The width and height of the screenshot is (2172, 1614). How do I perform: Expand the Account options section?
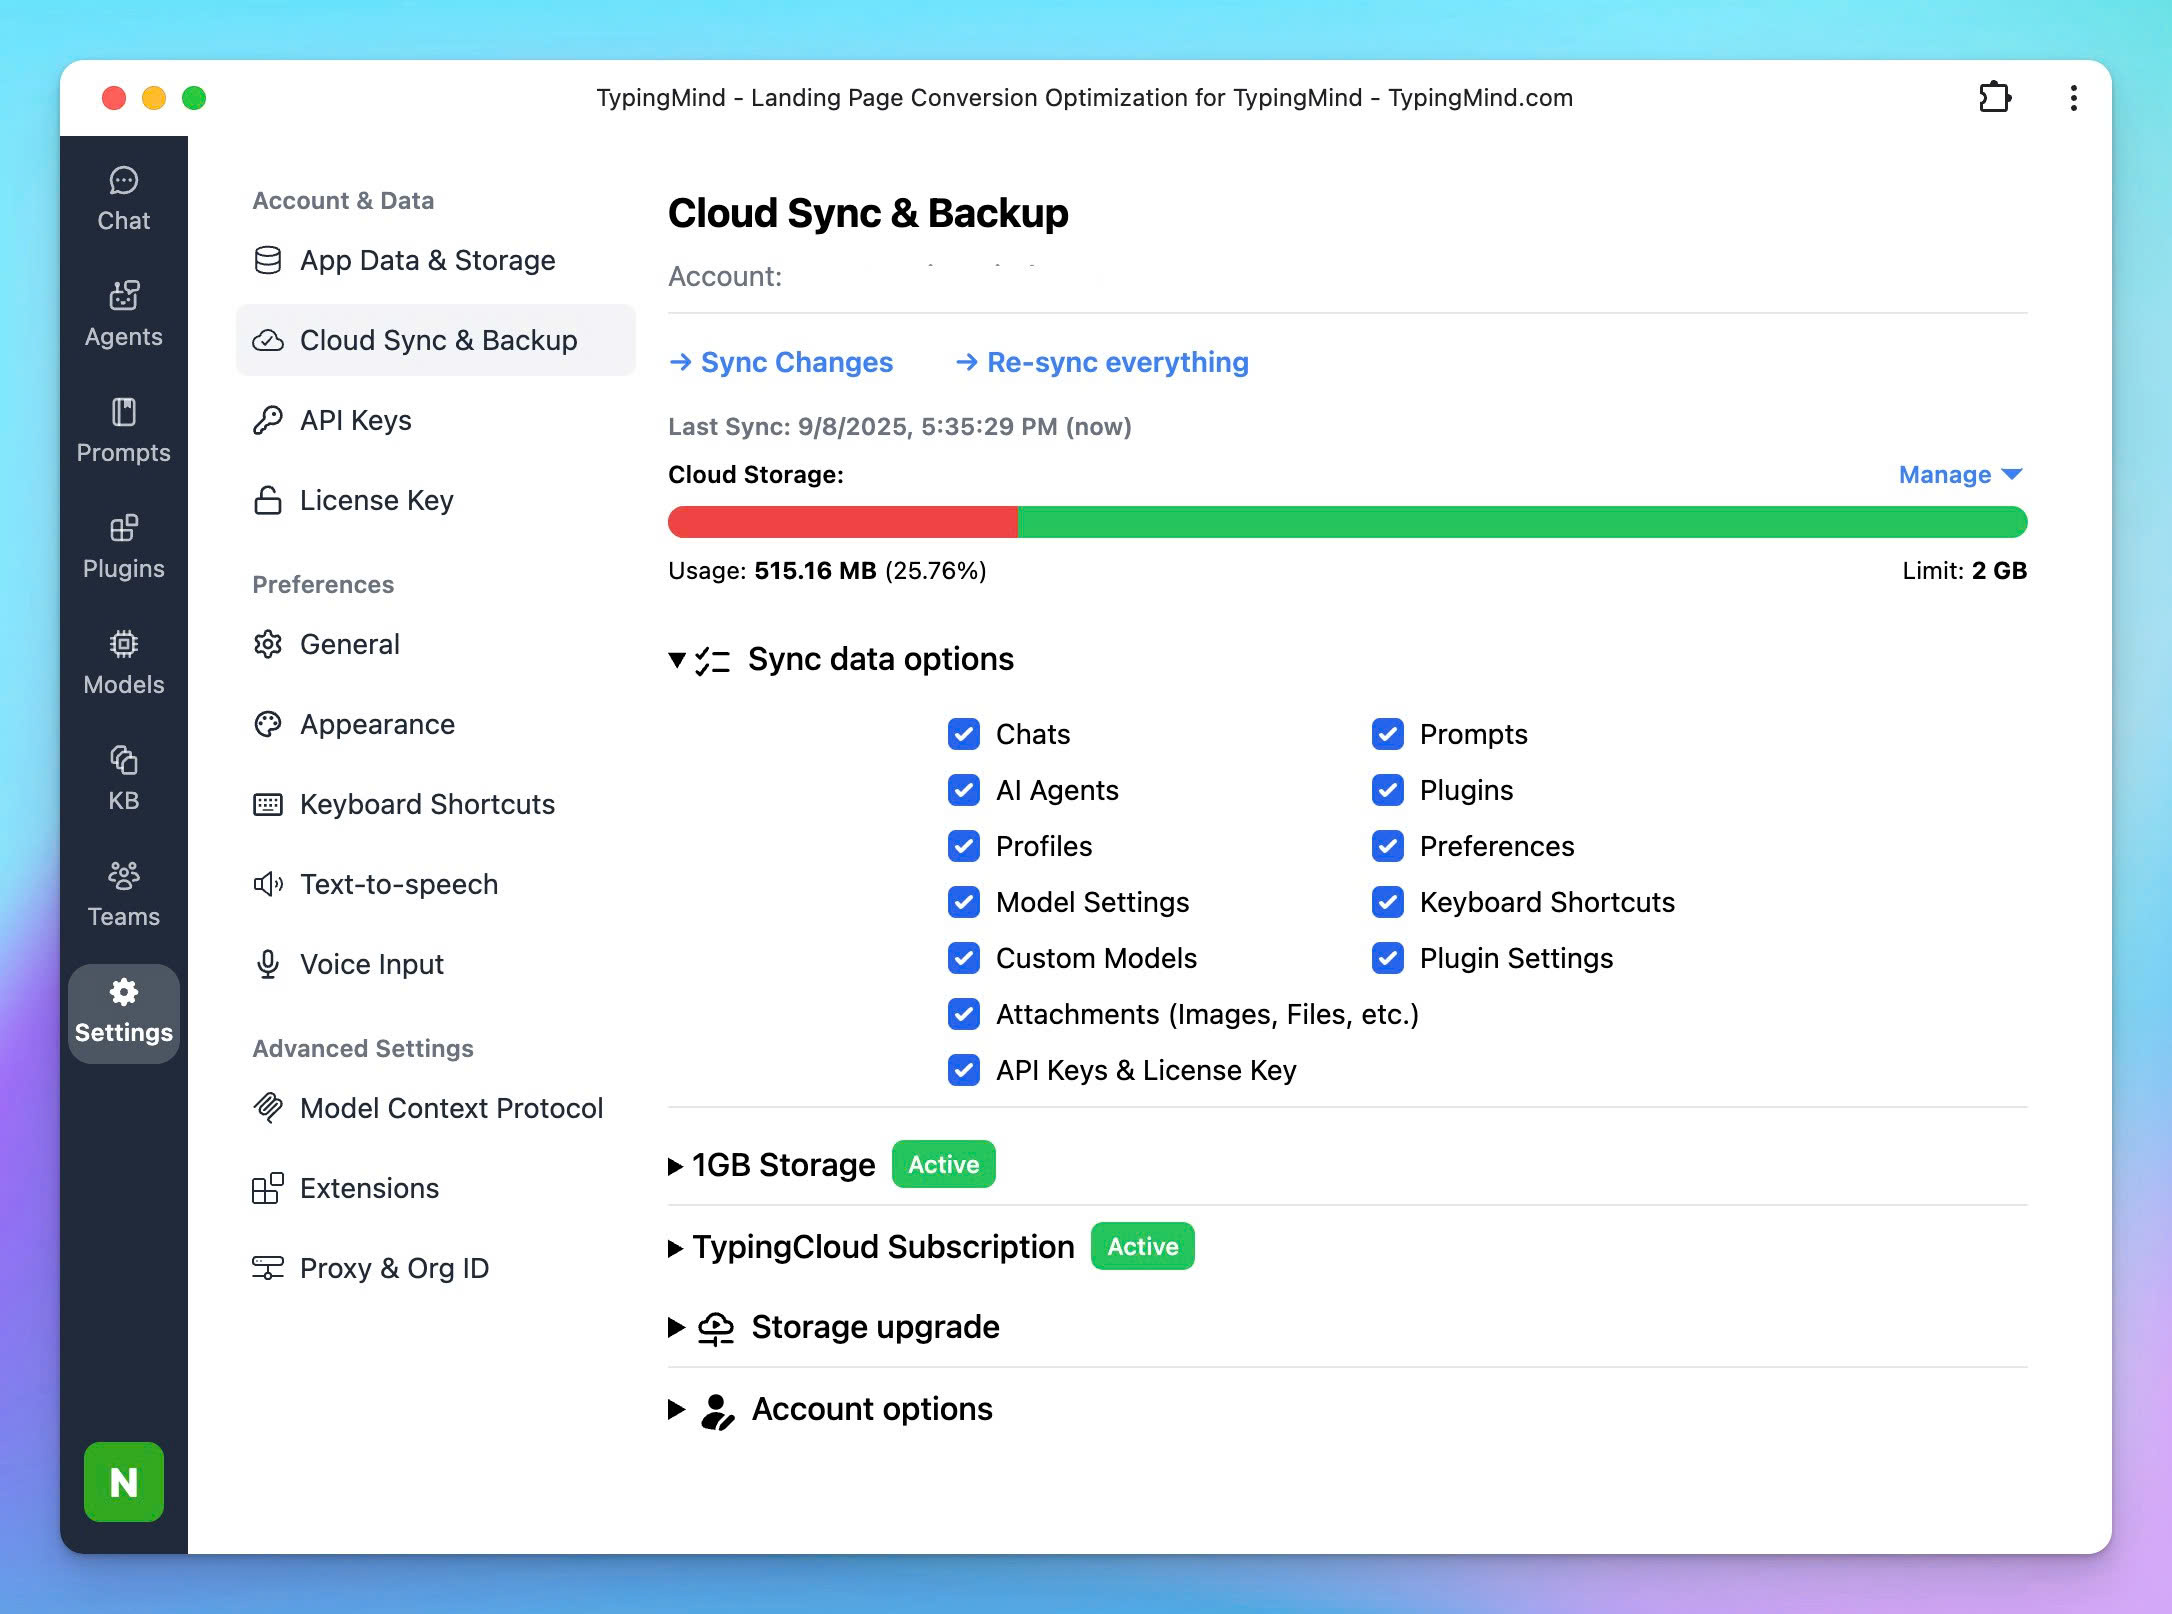point(676,1409)
